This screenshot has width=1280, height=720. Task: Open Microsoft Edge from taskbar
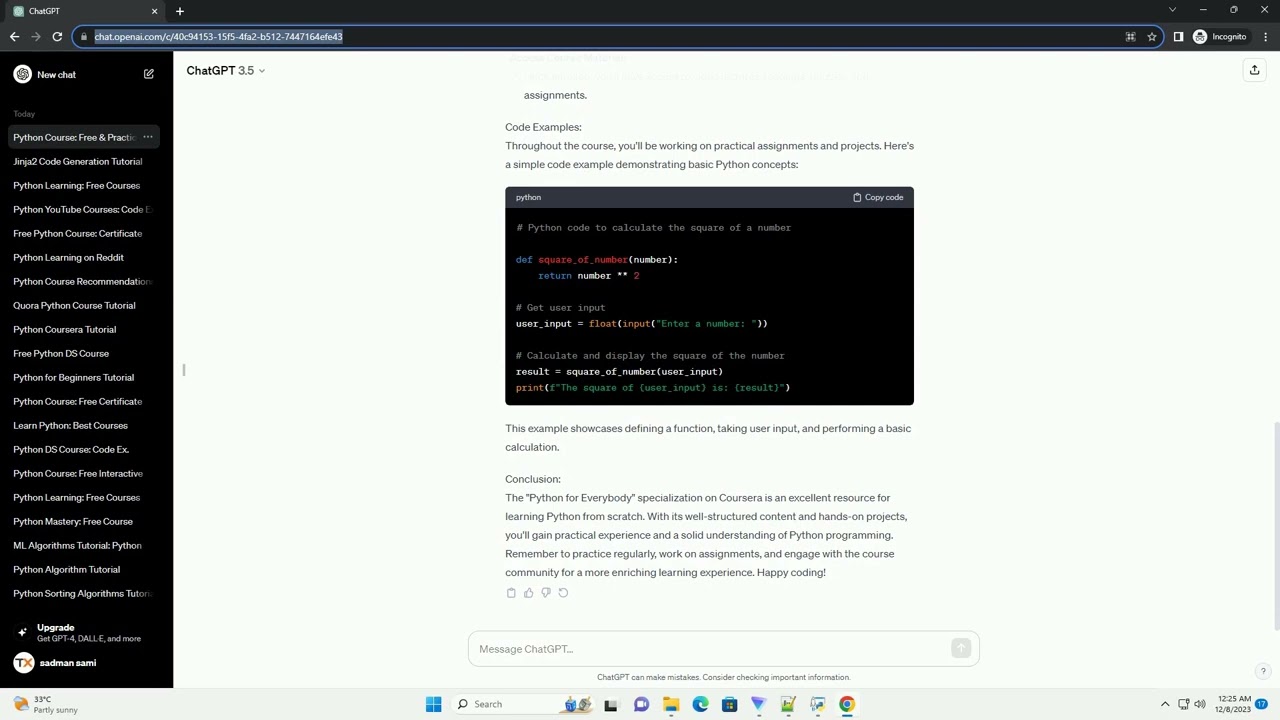[x=700, y=704]
